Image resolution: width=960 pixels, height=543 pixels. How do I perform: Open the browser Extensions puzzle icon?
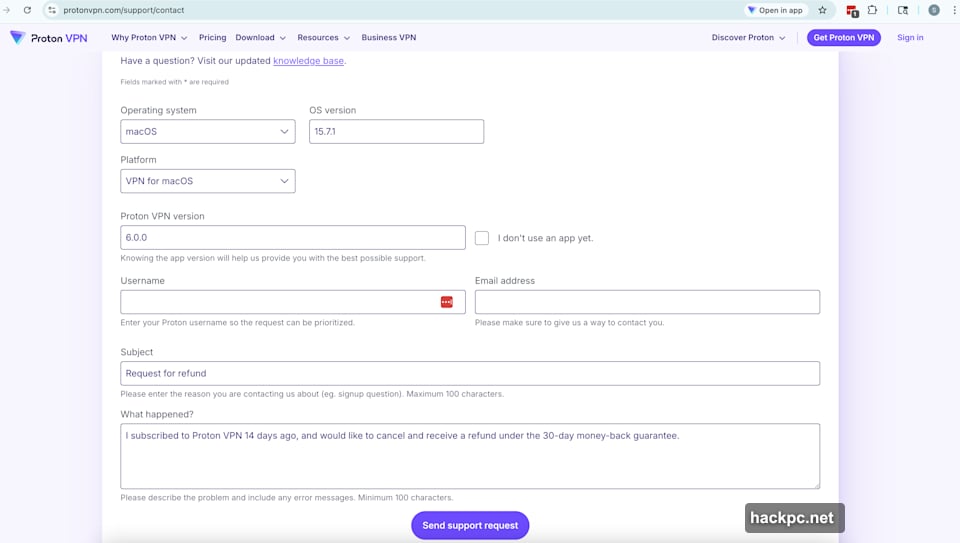(x=873, y=10)
